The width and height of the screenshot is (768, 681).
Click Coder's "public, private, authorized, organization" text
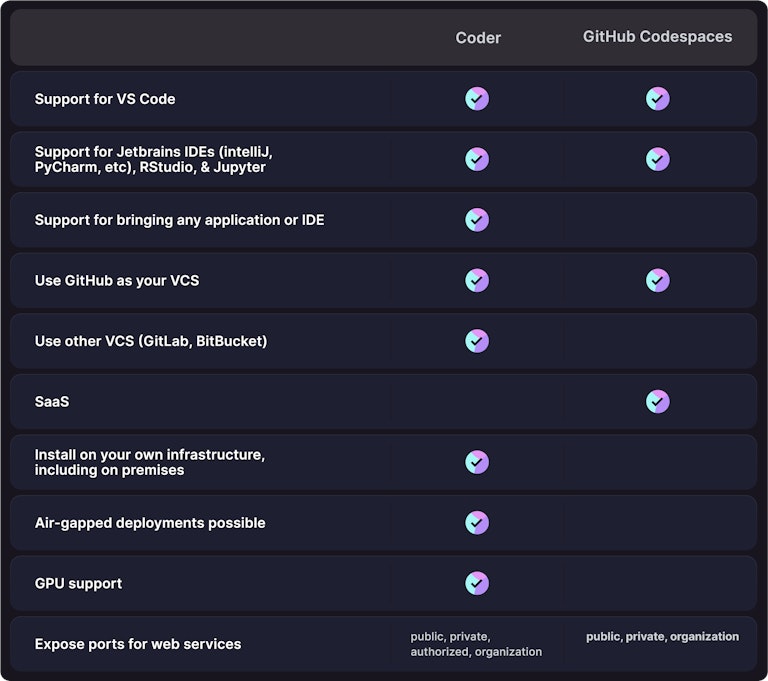pos(476,644)
